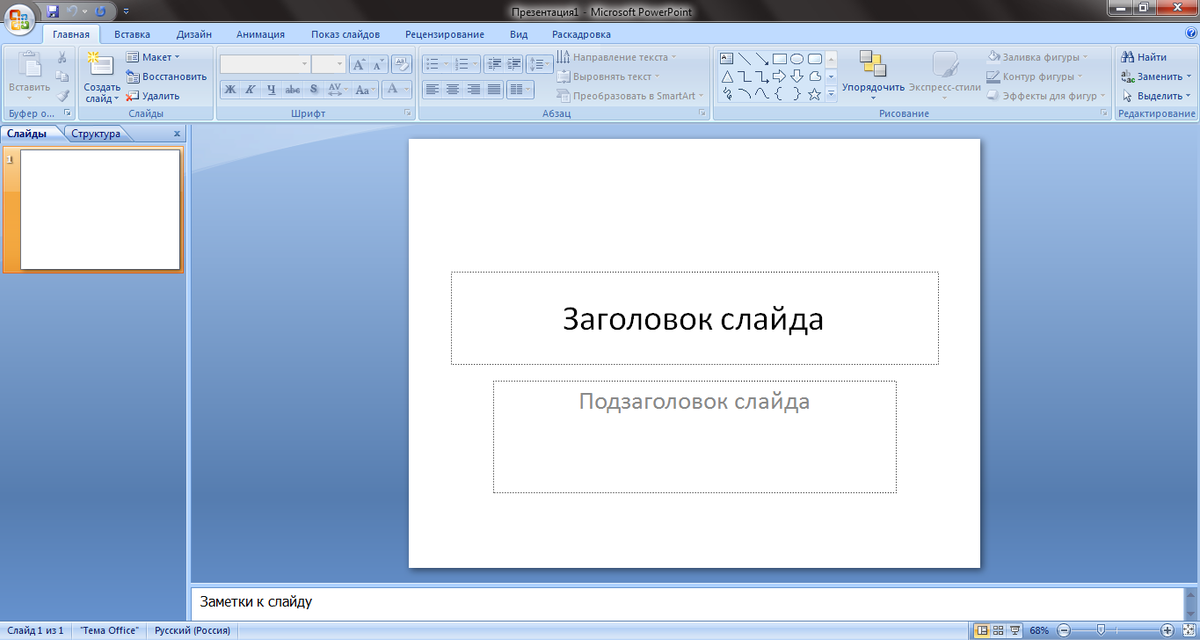1200x640 pixels.
Task: Toggle bold formatting (Ж) in Шрифт group
Action: tap(230, 89)
